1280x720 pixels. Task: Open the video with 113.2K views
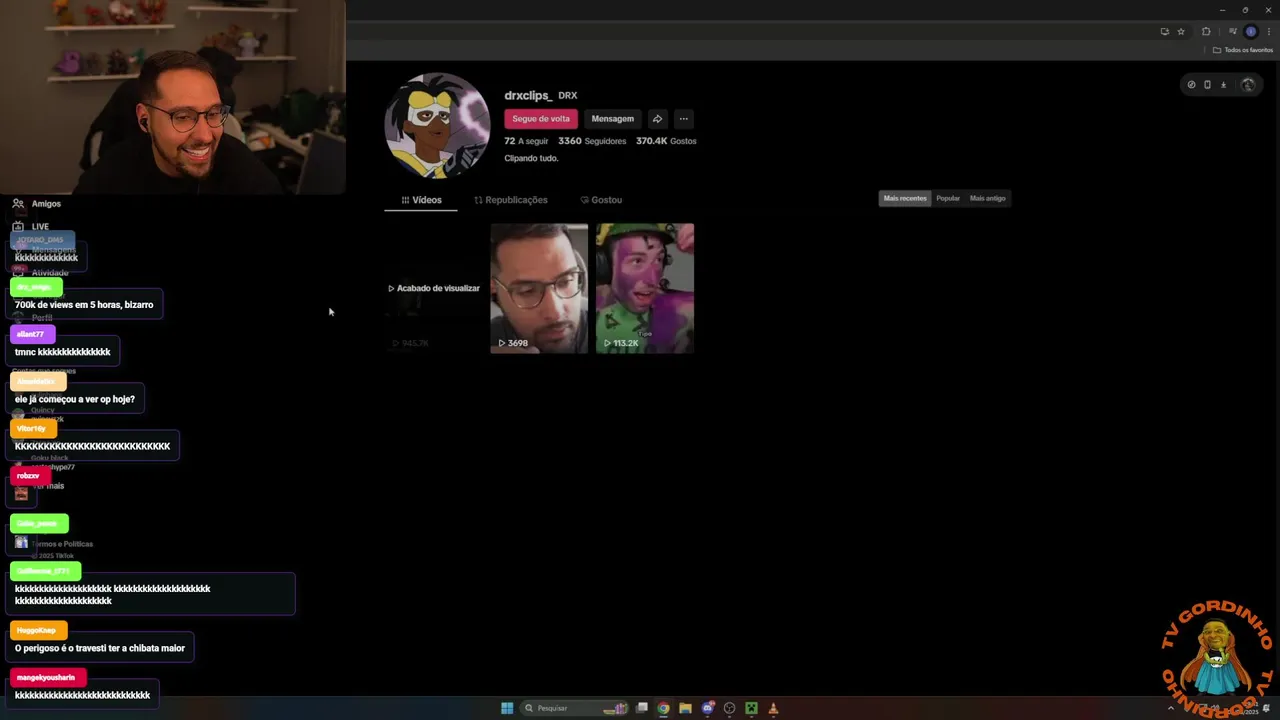click(x=645, y=288)
